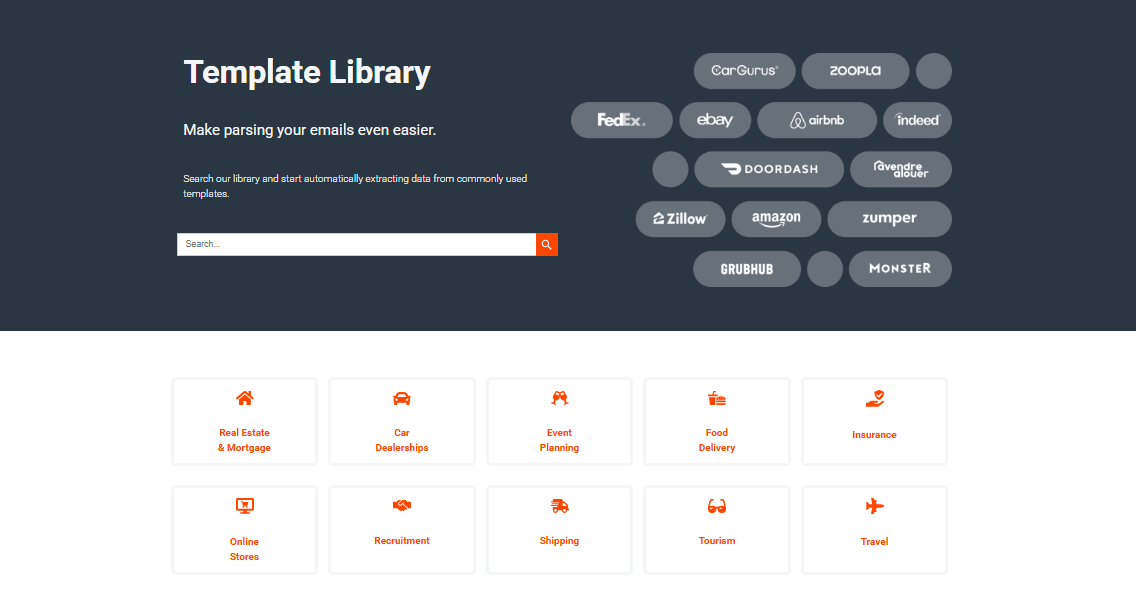Click 'Make parsing your emails even easier.' text
The height and width of the screenshot is (595, 1136).
tap(309, 130)
